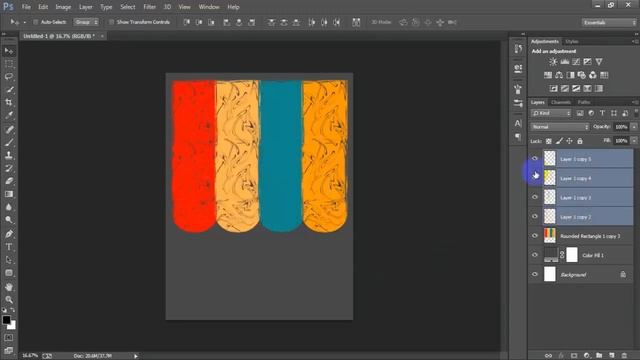The image size is (640, 360).
Task: Enable Show Transform Controls checkbox
Action: click(x=111, y=22)
